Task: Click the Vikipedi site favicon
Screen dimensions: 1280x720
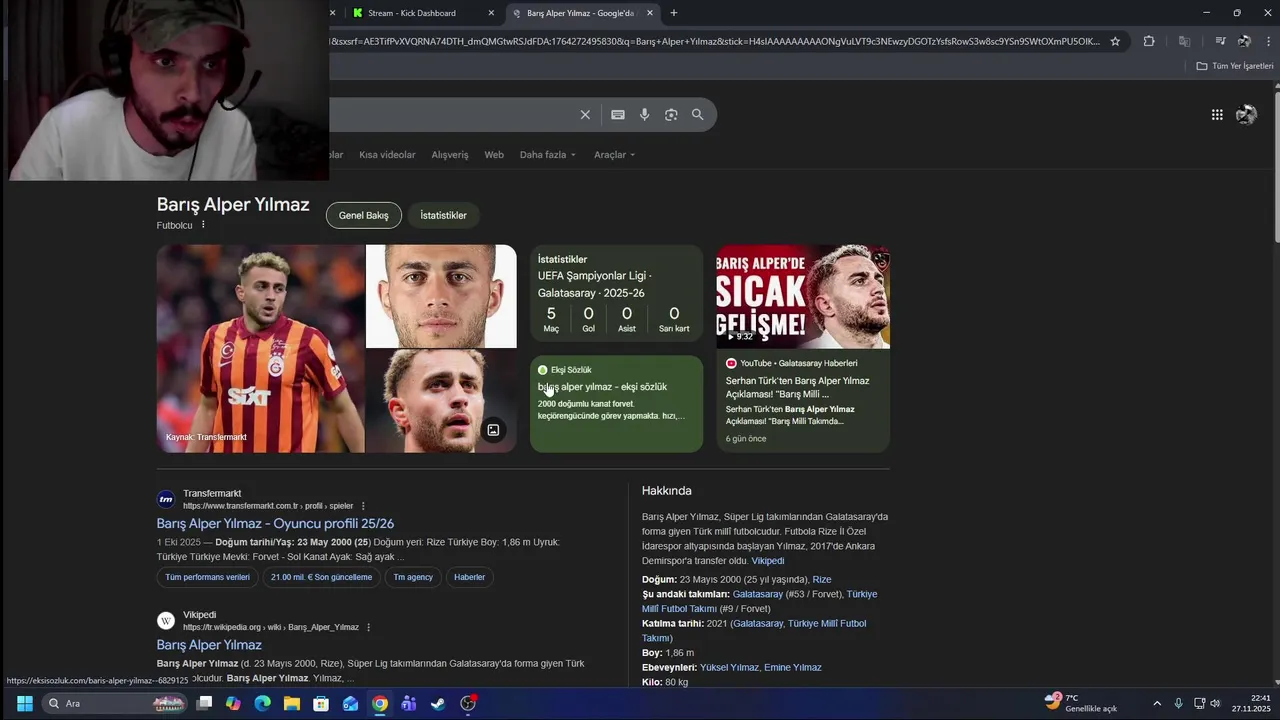Action: click(x=166, y=620)
